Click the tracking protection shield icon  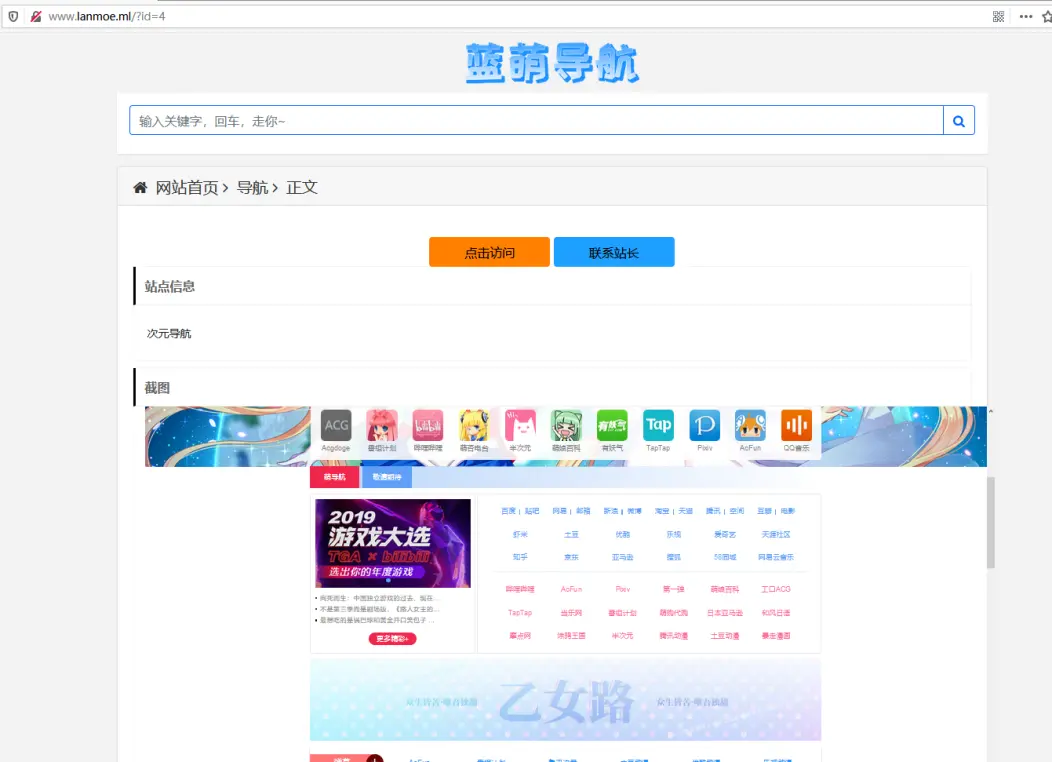point(13,16)
